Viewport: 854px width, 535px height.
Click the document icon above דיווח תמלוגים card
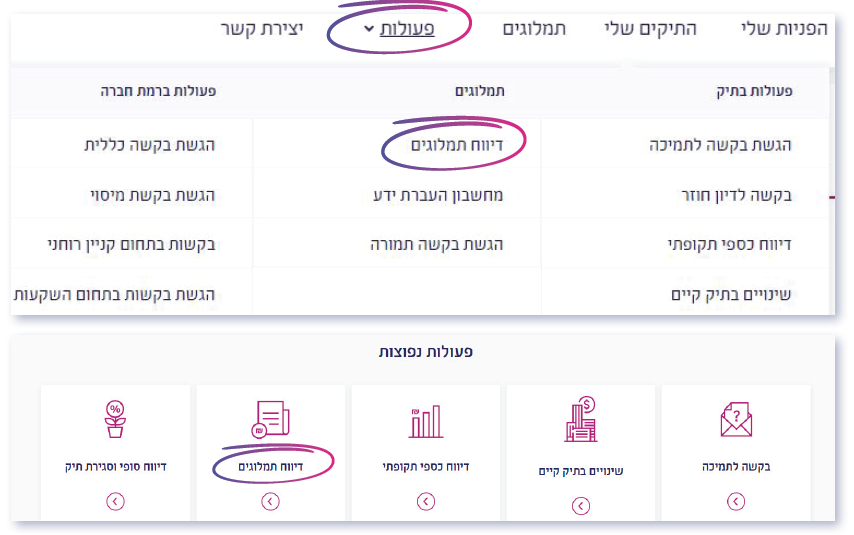coord(271,418)
